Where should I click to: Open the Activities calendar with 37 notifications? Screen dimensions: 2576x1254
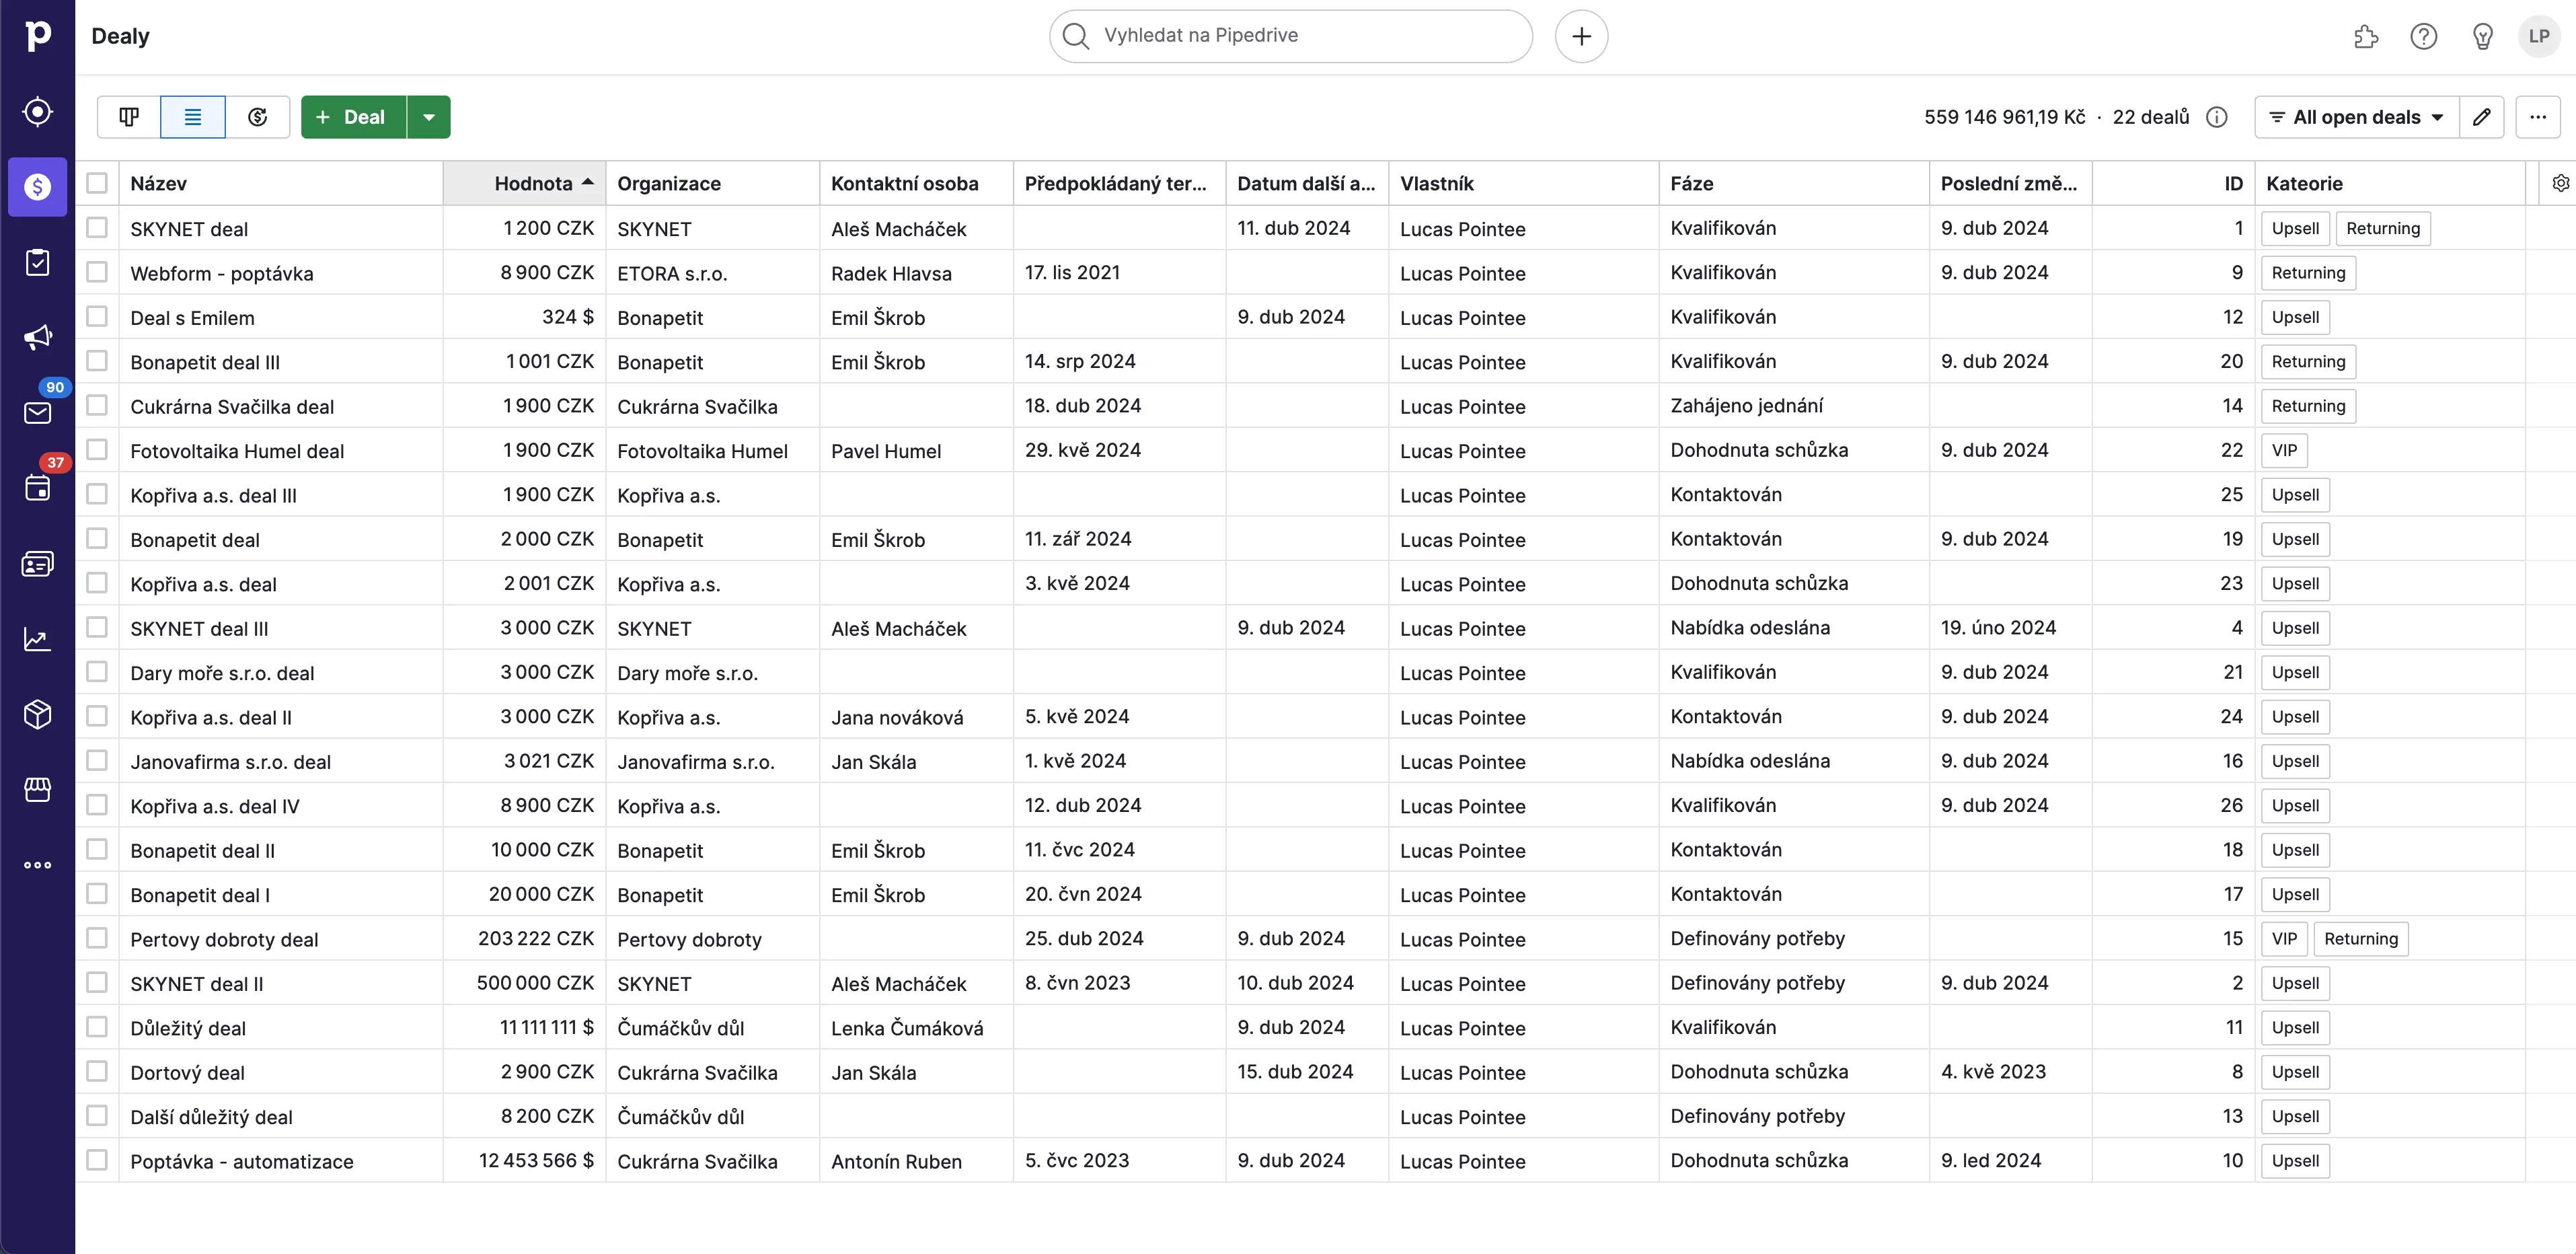[x=37, y=488]
